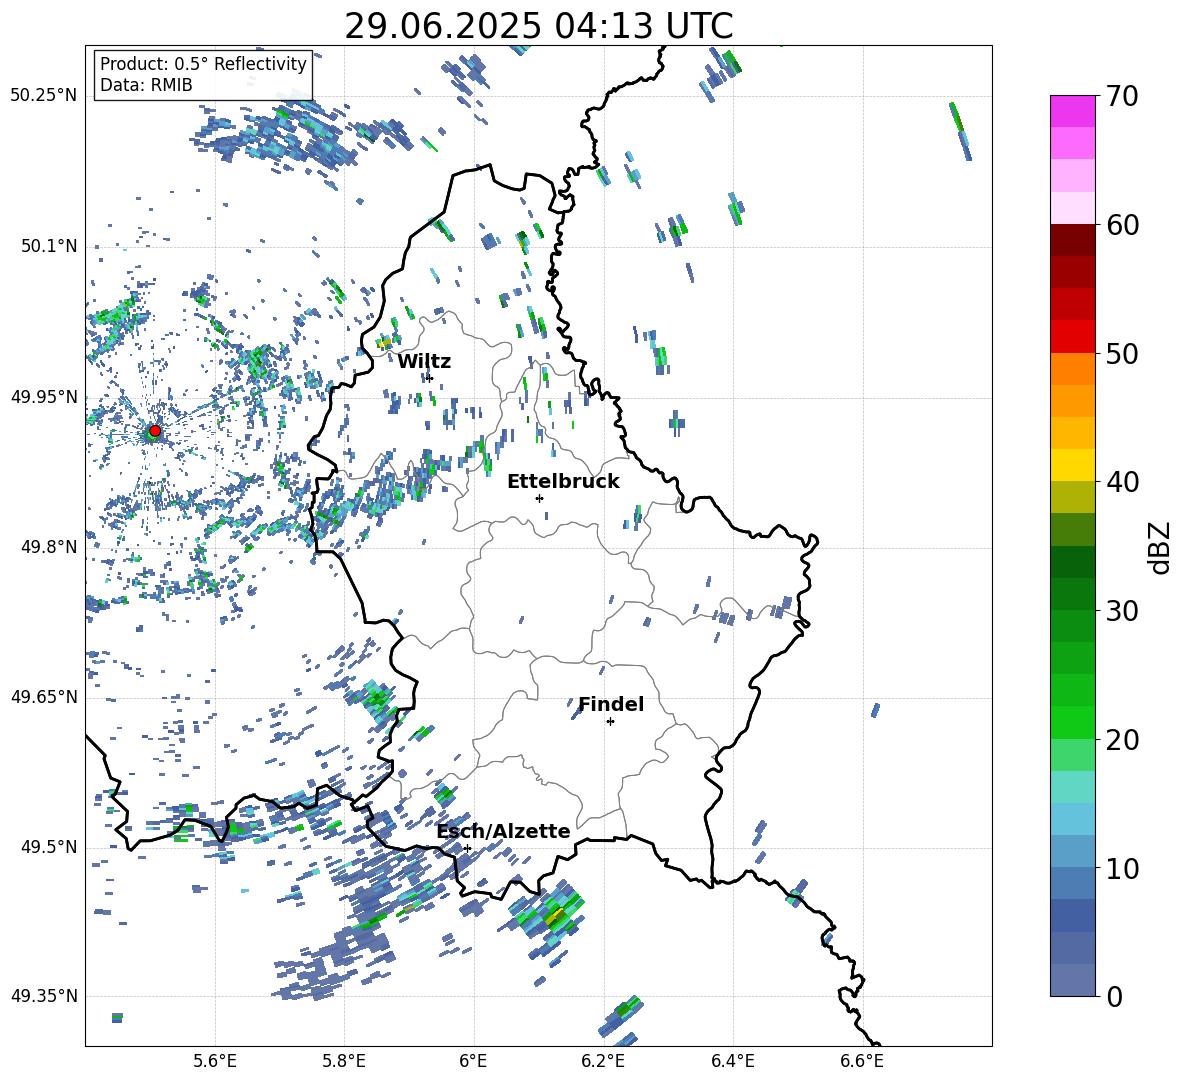Click the 70 label on the colorbar
The height and width of the screenshot is (1081, 1184).
(x=1123, y=96)
